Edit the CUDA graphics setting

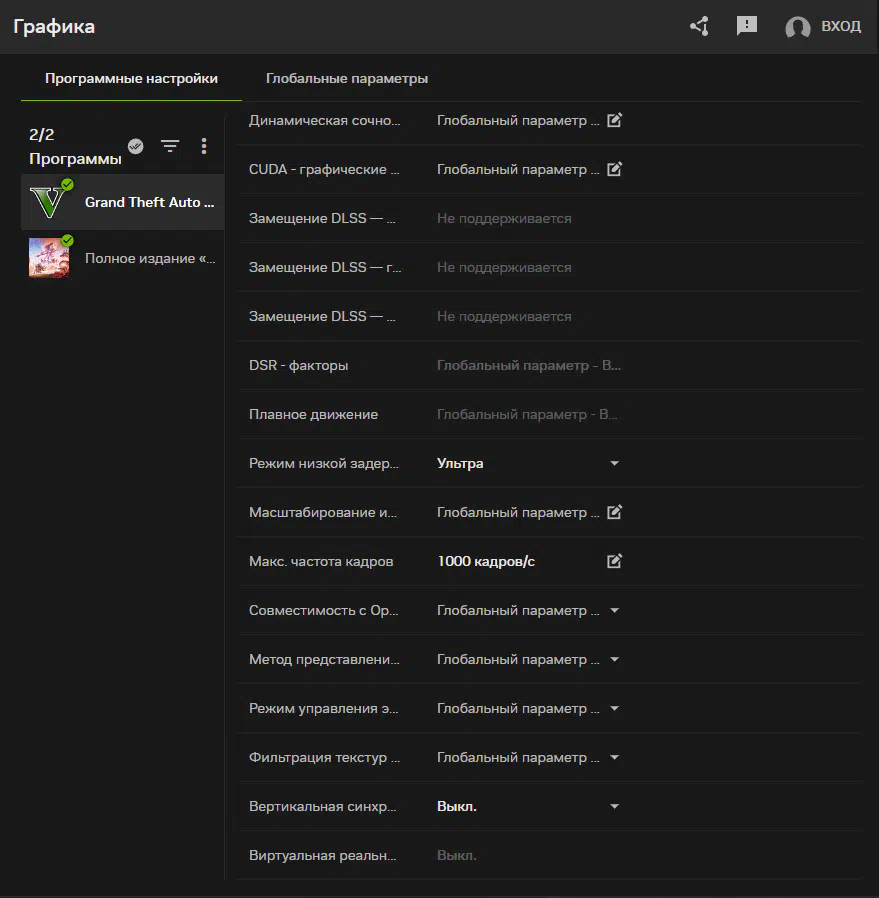[x=615, y=169]
